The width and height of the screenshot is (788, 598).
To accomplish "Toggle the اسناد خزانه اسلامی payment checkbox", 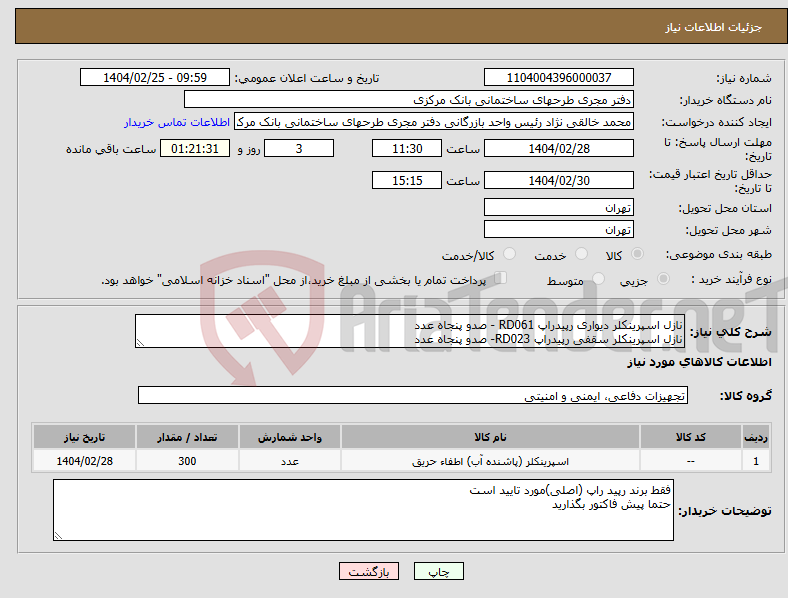I will tap(500, 278).
